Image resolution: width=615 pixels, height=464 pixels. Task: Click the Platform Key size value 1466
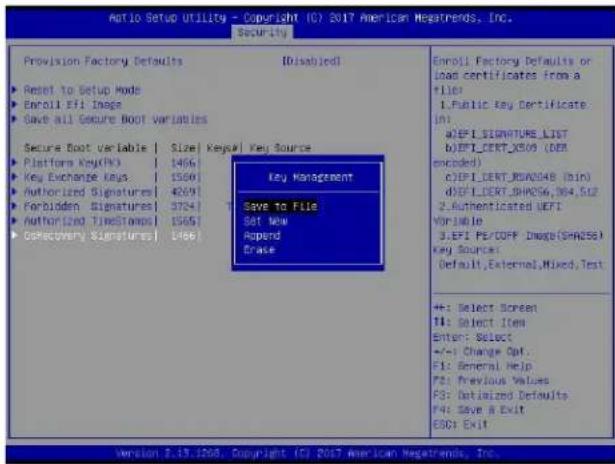[183, 162]
